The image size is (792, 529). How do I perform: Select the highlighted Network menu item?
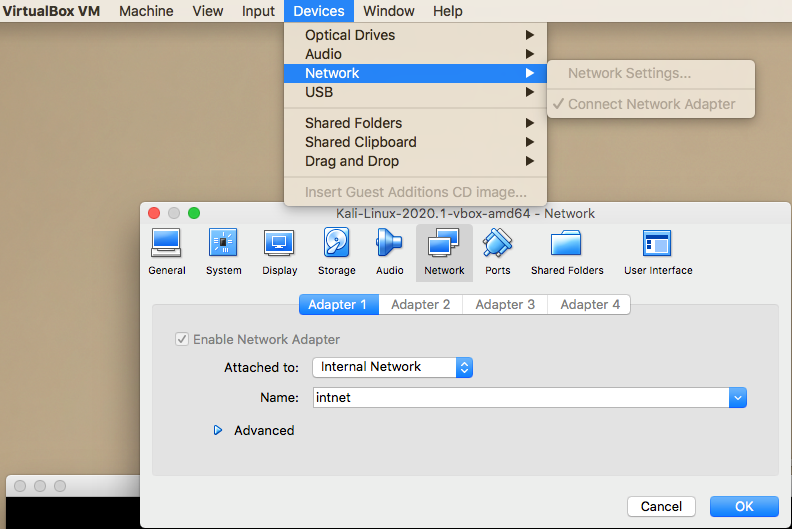[x=415, y=73]
